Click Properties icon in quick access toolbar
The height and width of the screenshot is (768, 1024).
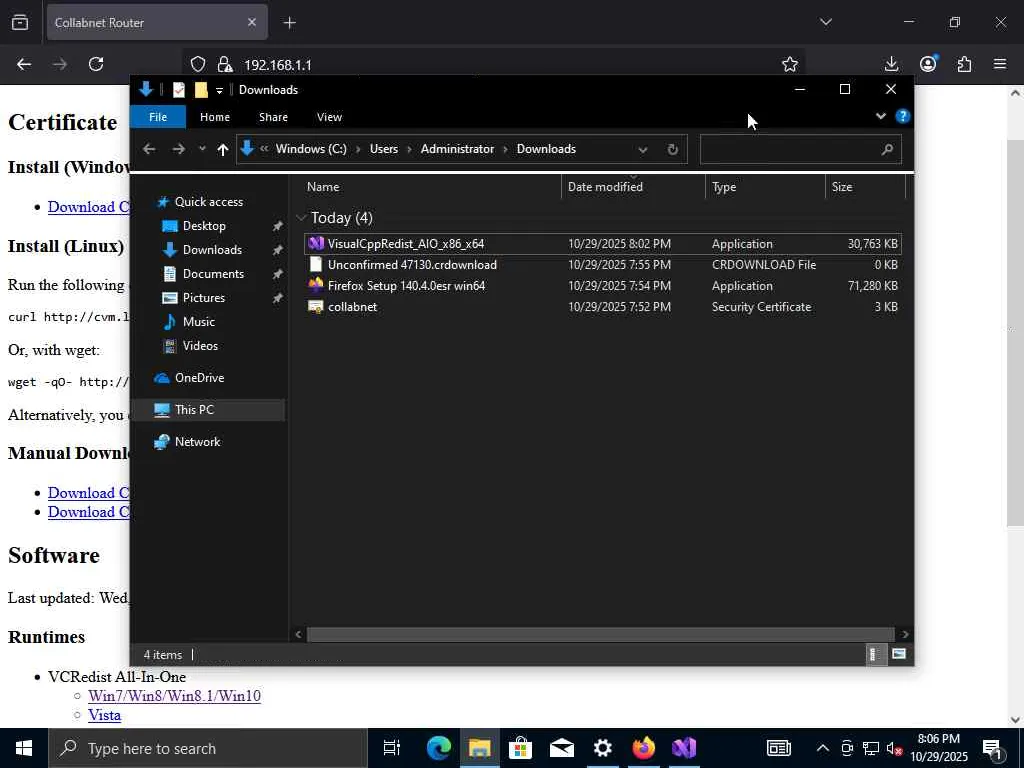click(x=178, y=89)
